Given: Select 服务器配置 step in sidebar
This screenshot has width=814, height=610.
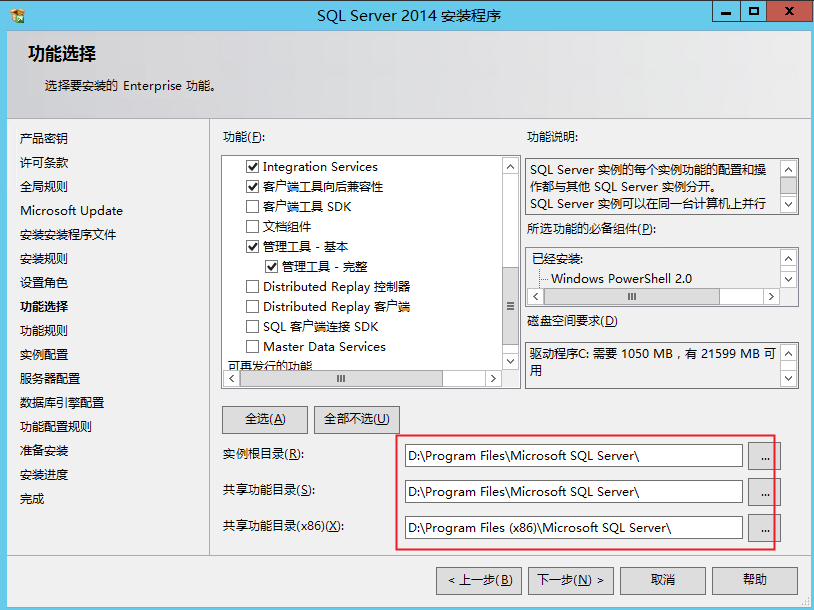Looking at the screenshot, I should click(x=50, y=378).
